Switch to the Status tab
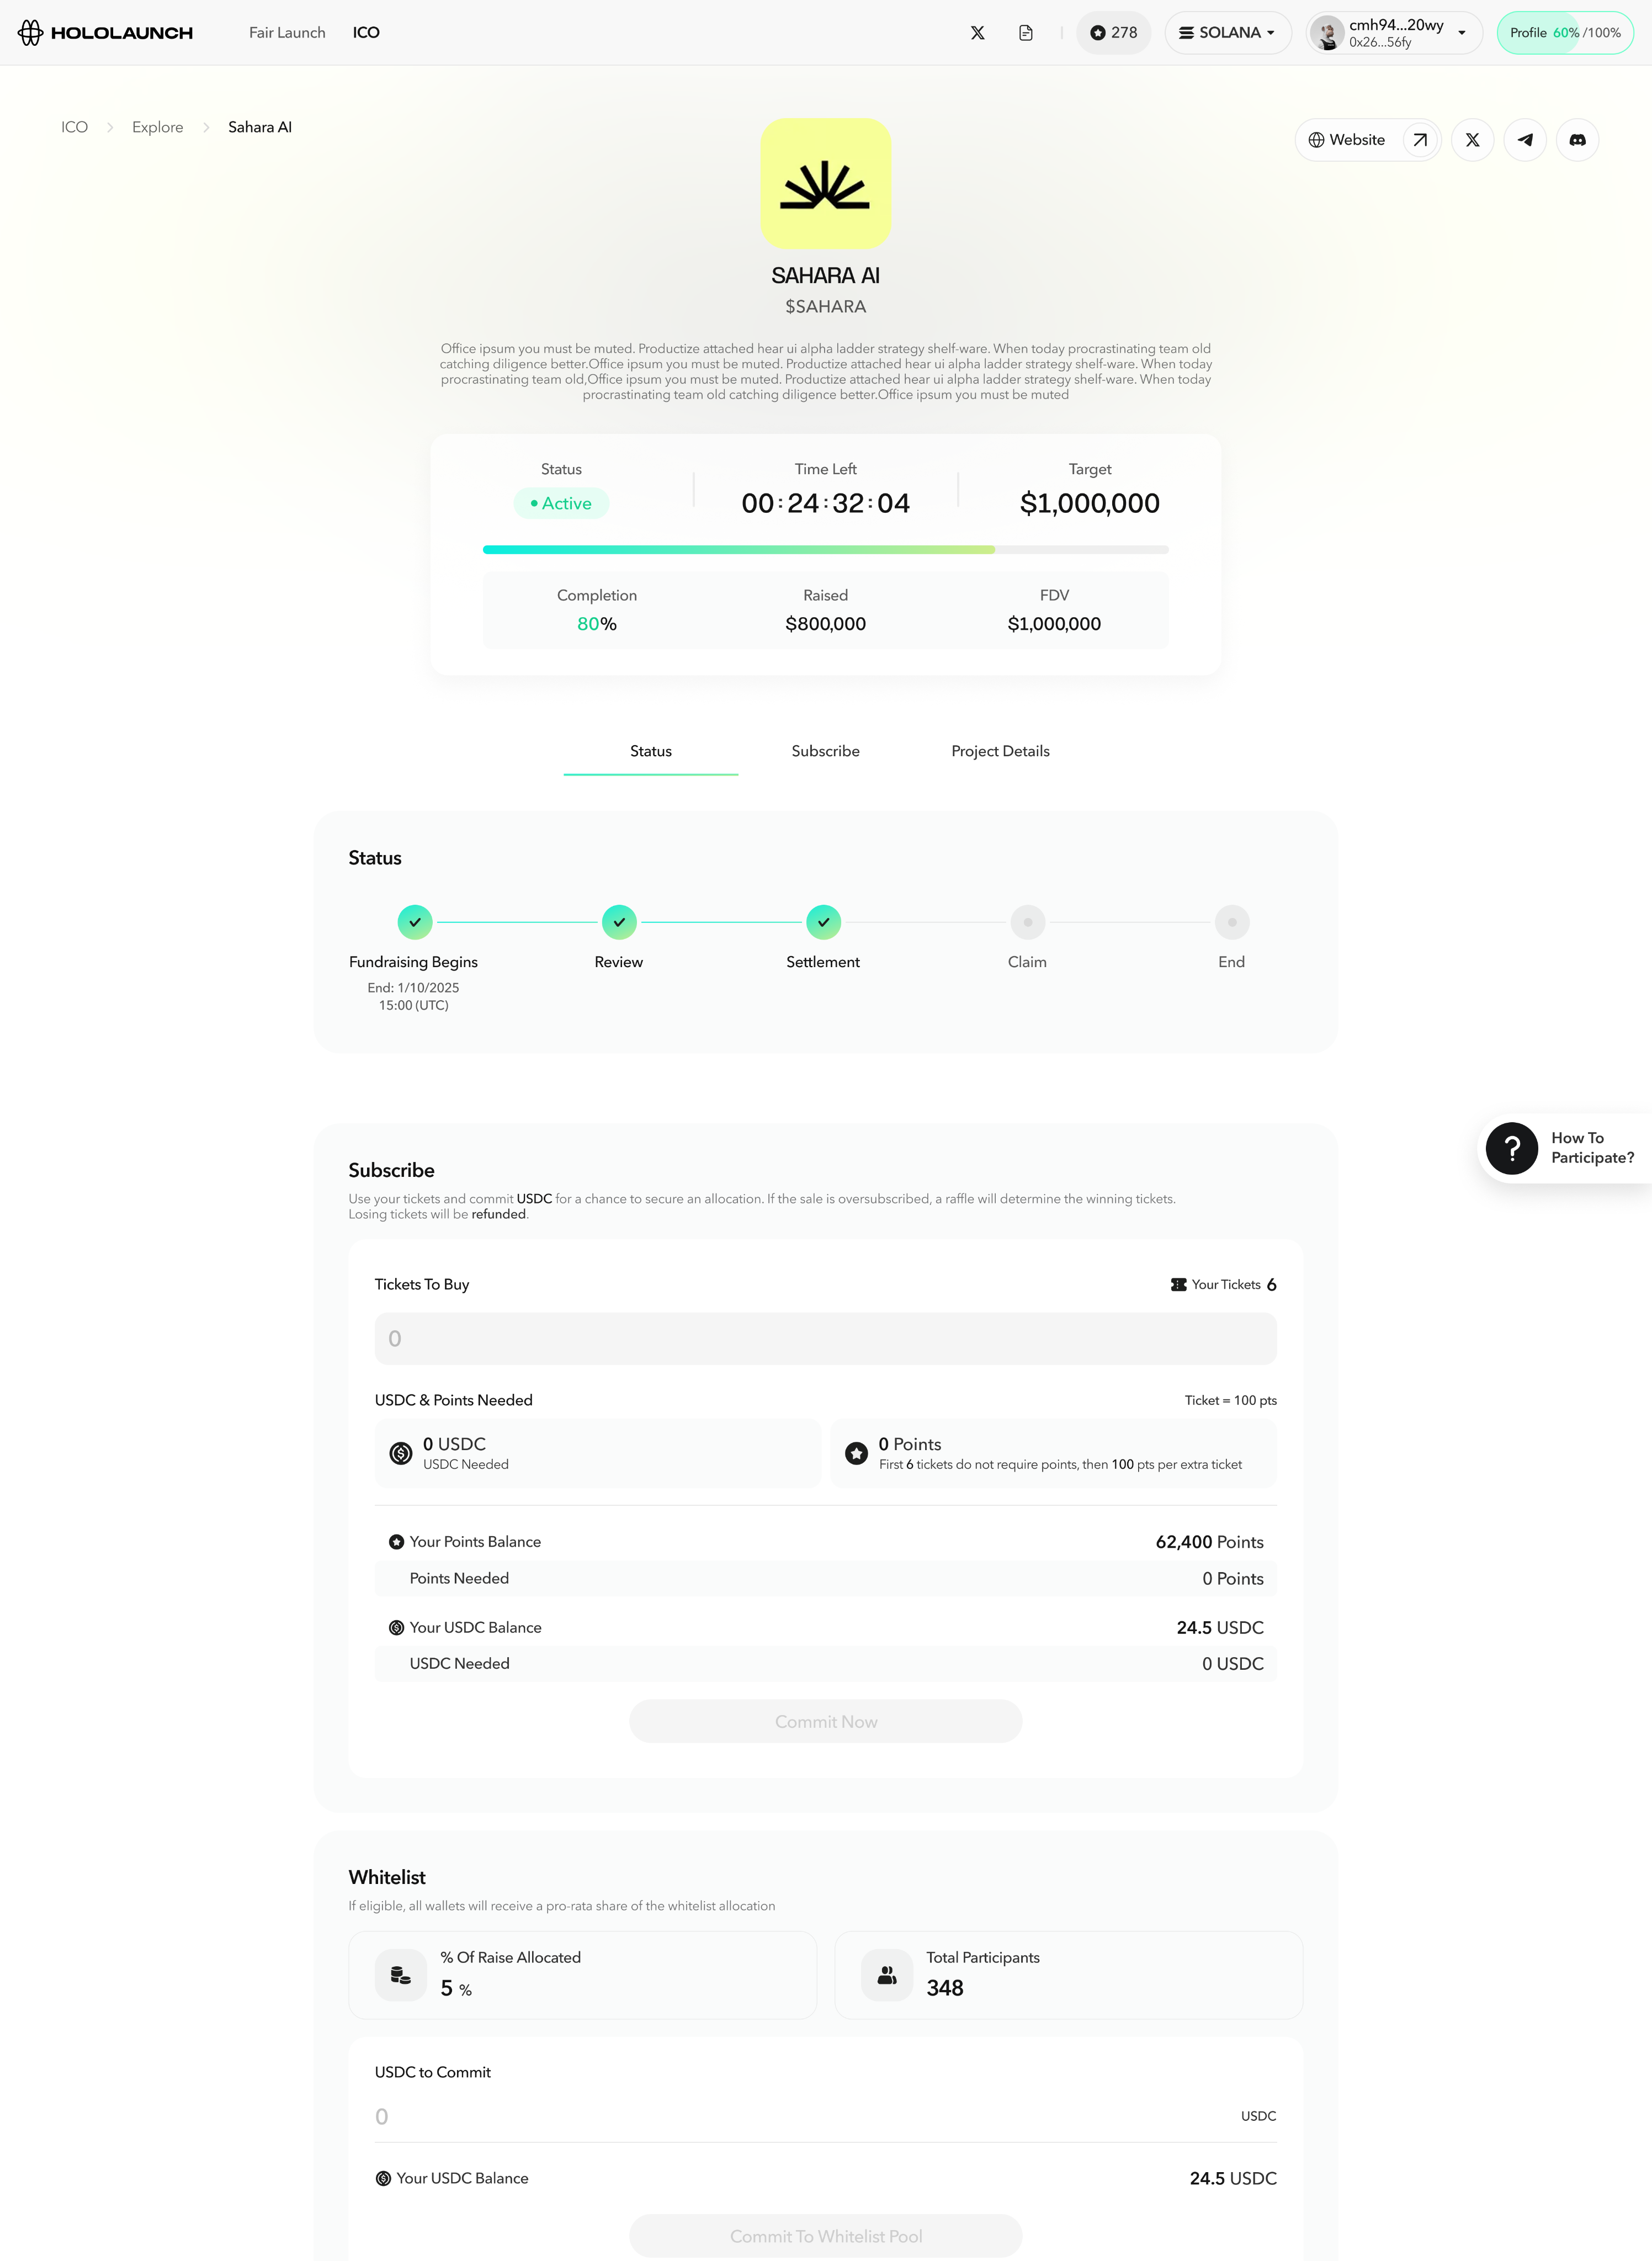1652x2261 pixels. pyautogui.click(x=651, y=751)
